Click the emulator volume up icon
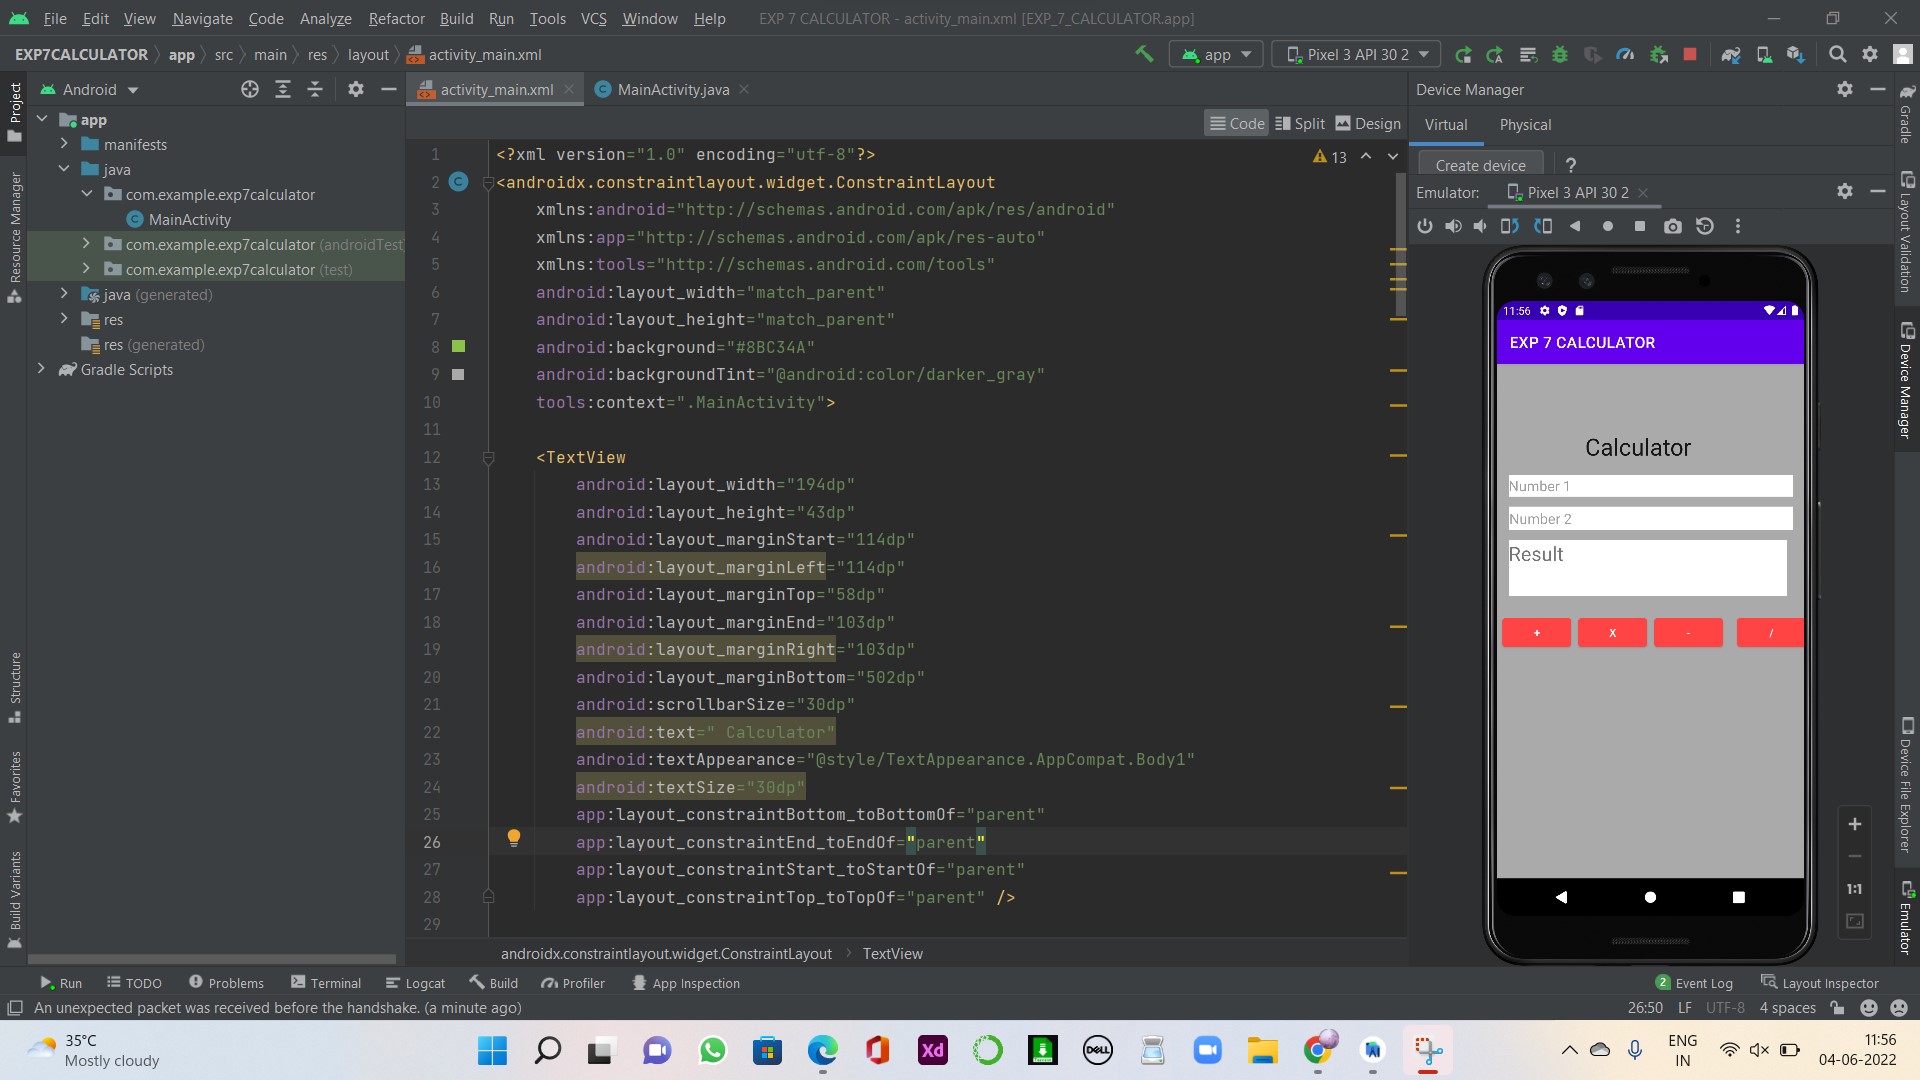This screenshot has height=1080, width=1920. [x=1453, y=226]
